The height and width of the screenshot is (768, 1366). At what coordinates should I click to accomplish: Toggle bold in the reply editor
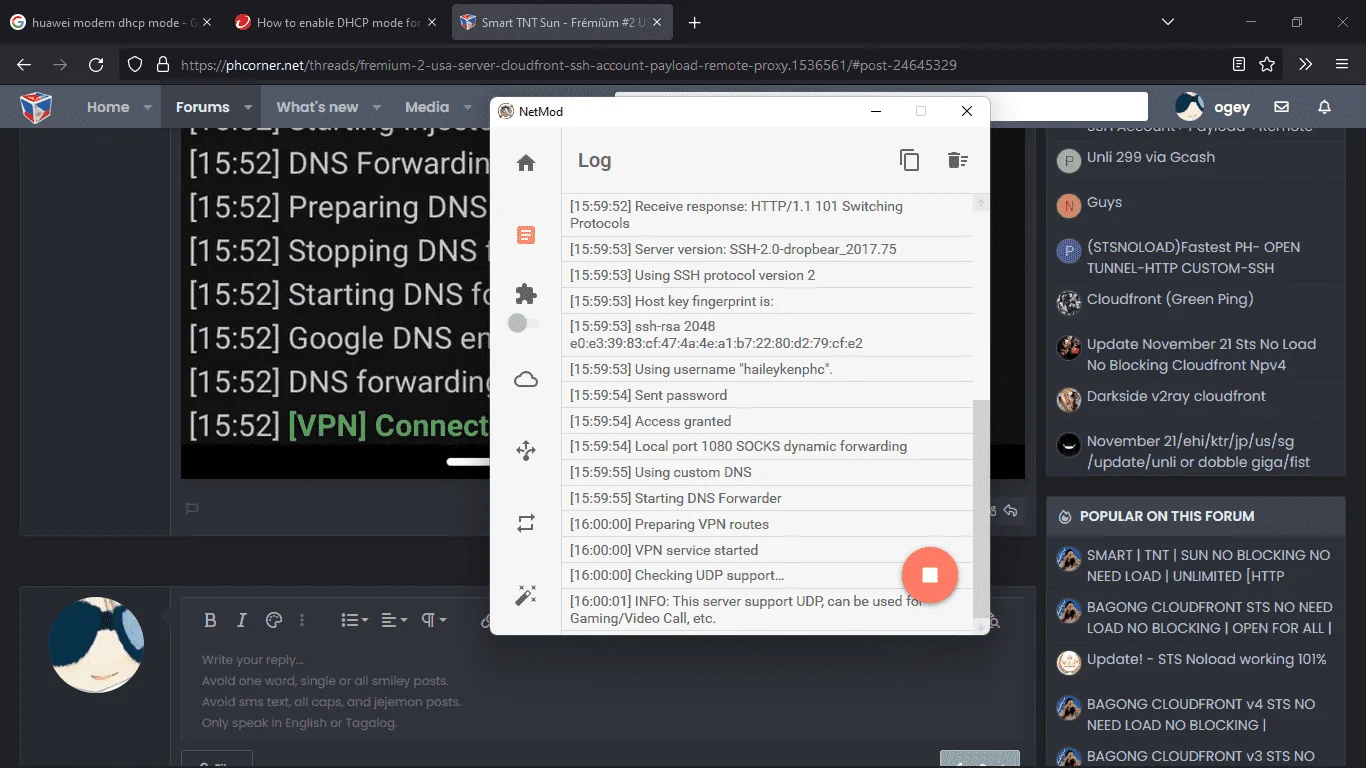[210, 620]
